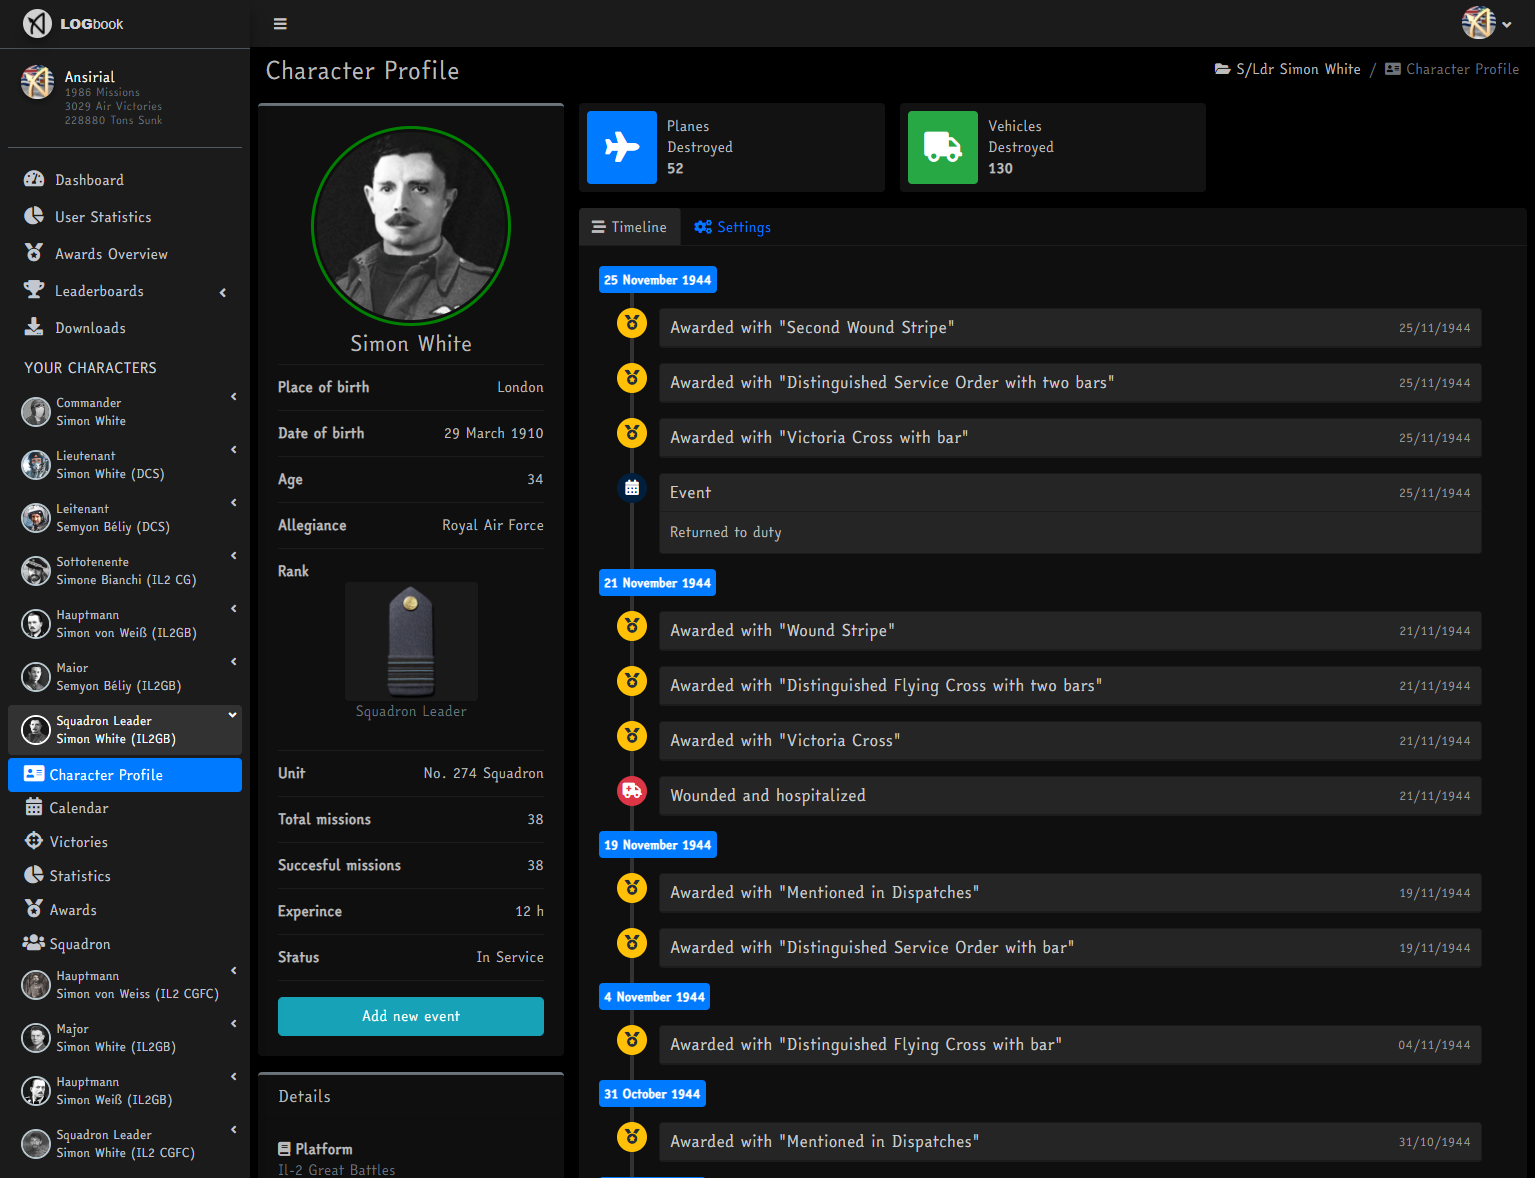Select the Timeline tab
The image size is (1535, 1178).
[629, 227]
